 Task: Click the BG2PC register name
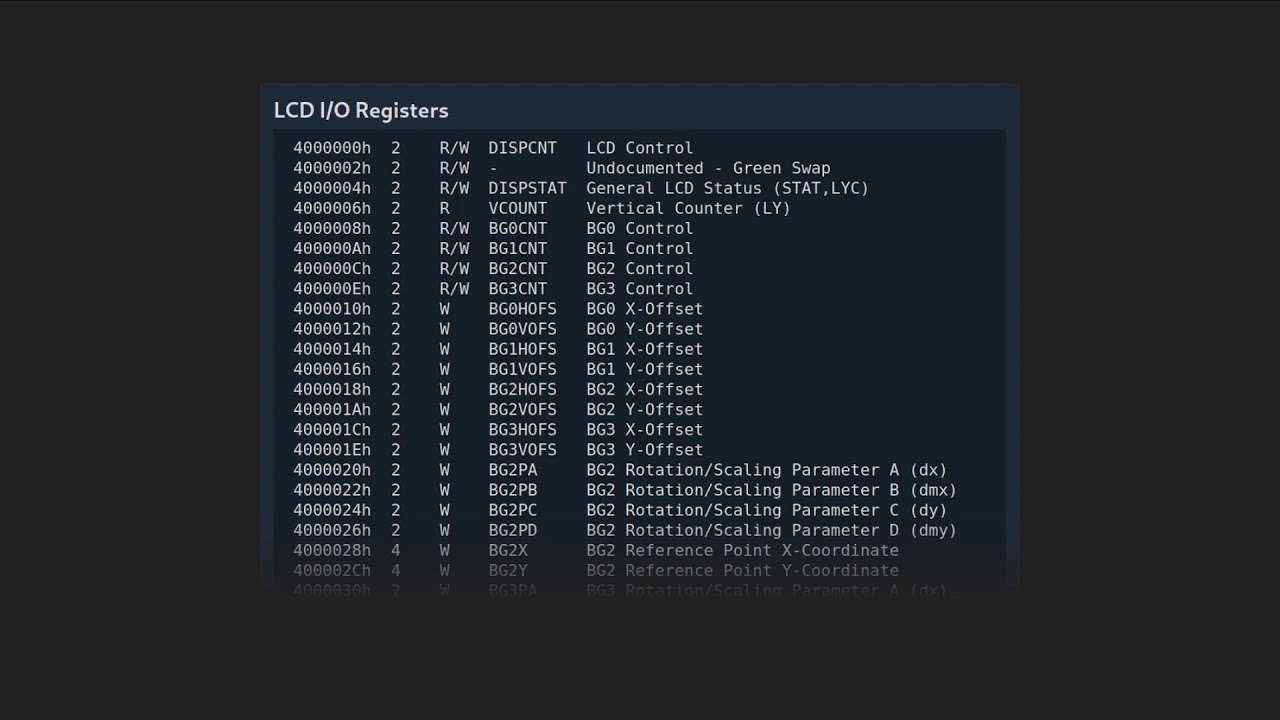coord(512,510)
